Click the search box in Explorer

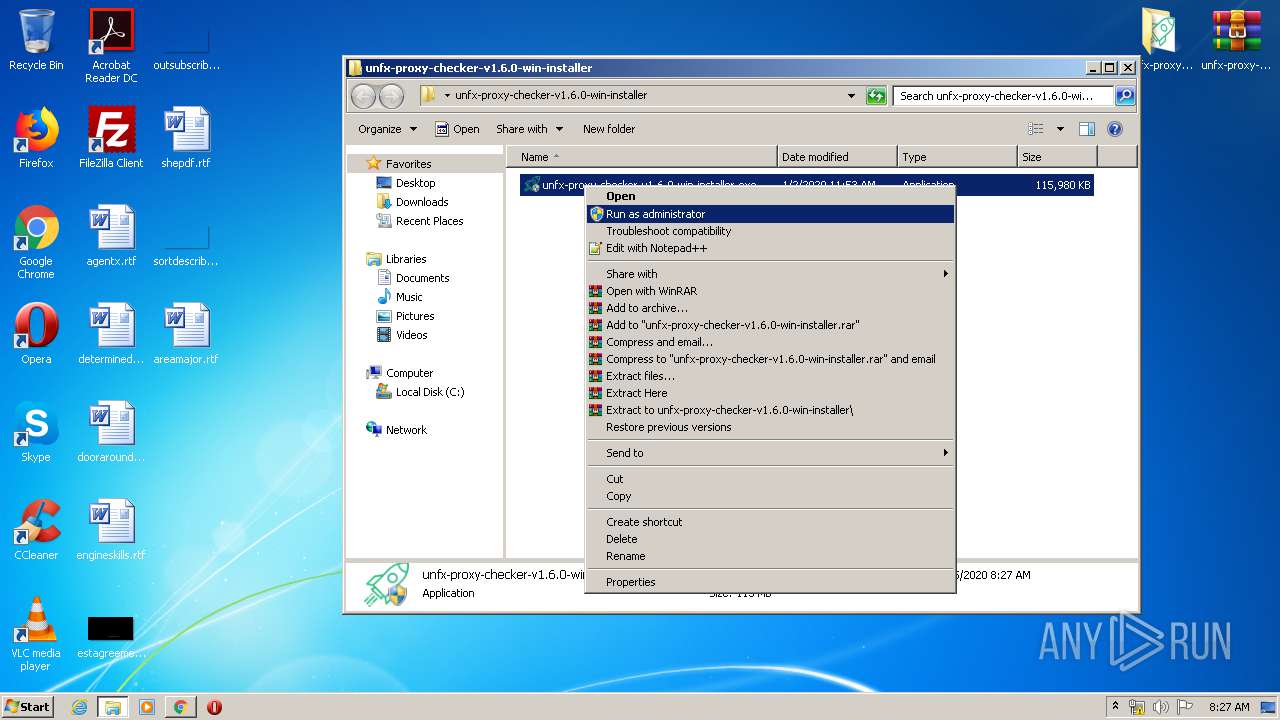click(x=1002, y=96)
